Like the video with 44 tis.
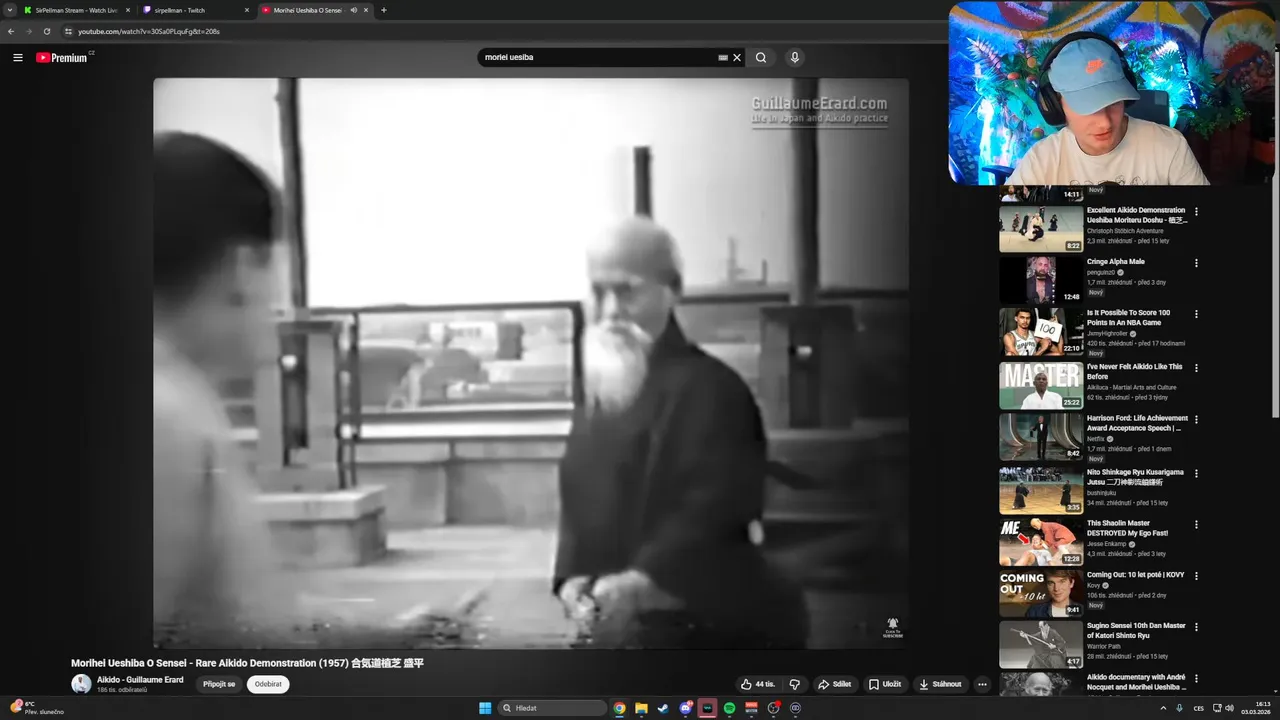Viewport: 1280px width, 720px height. coord(758,684)
